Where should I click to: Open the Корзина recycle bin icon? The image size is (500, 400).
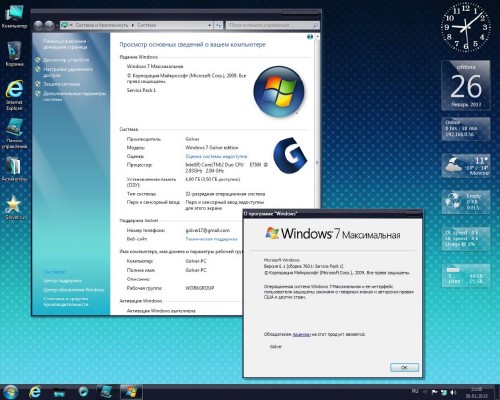[x=14, y=53]
